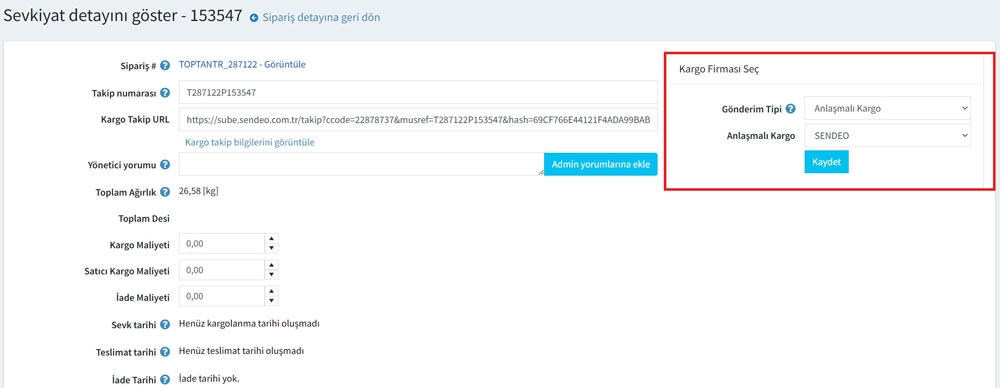Click Admin yorumlarına ekle button
The image size is (1000, 388).
[601, 165]
